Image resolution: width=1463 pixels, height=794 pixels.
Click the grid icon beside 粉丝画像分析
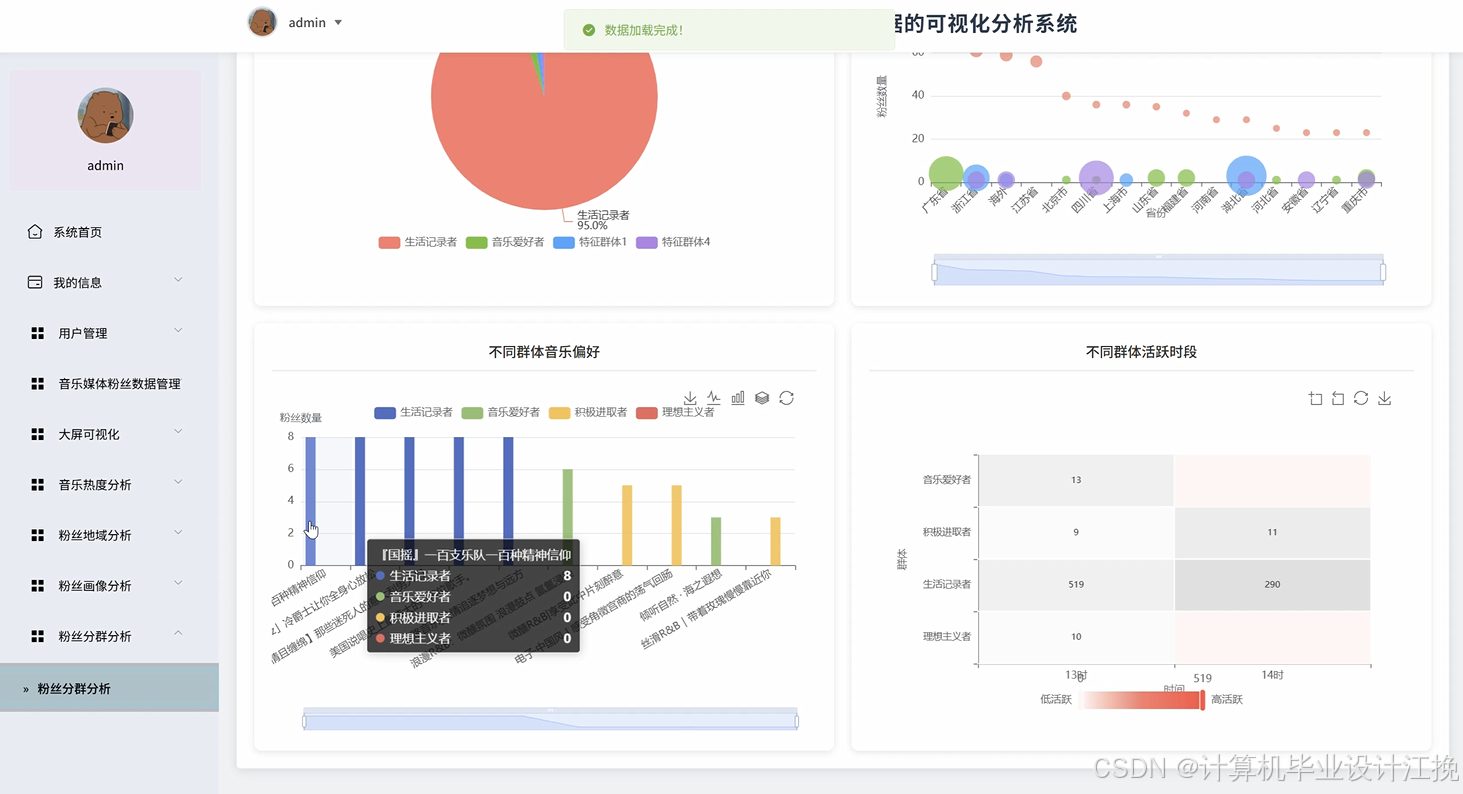38,586
